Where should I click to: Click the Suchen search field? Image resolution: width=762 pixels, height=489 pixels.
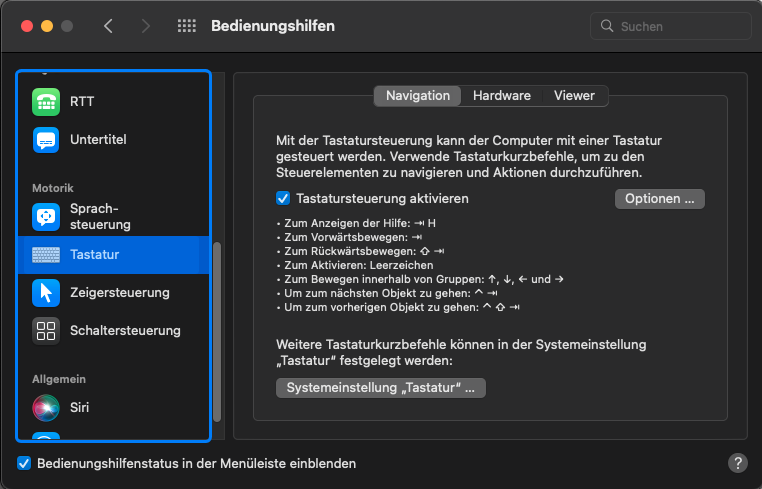click(670, 26)
